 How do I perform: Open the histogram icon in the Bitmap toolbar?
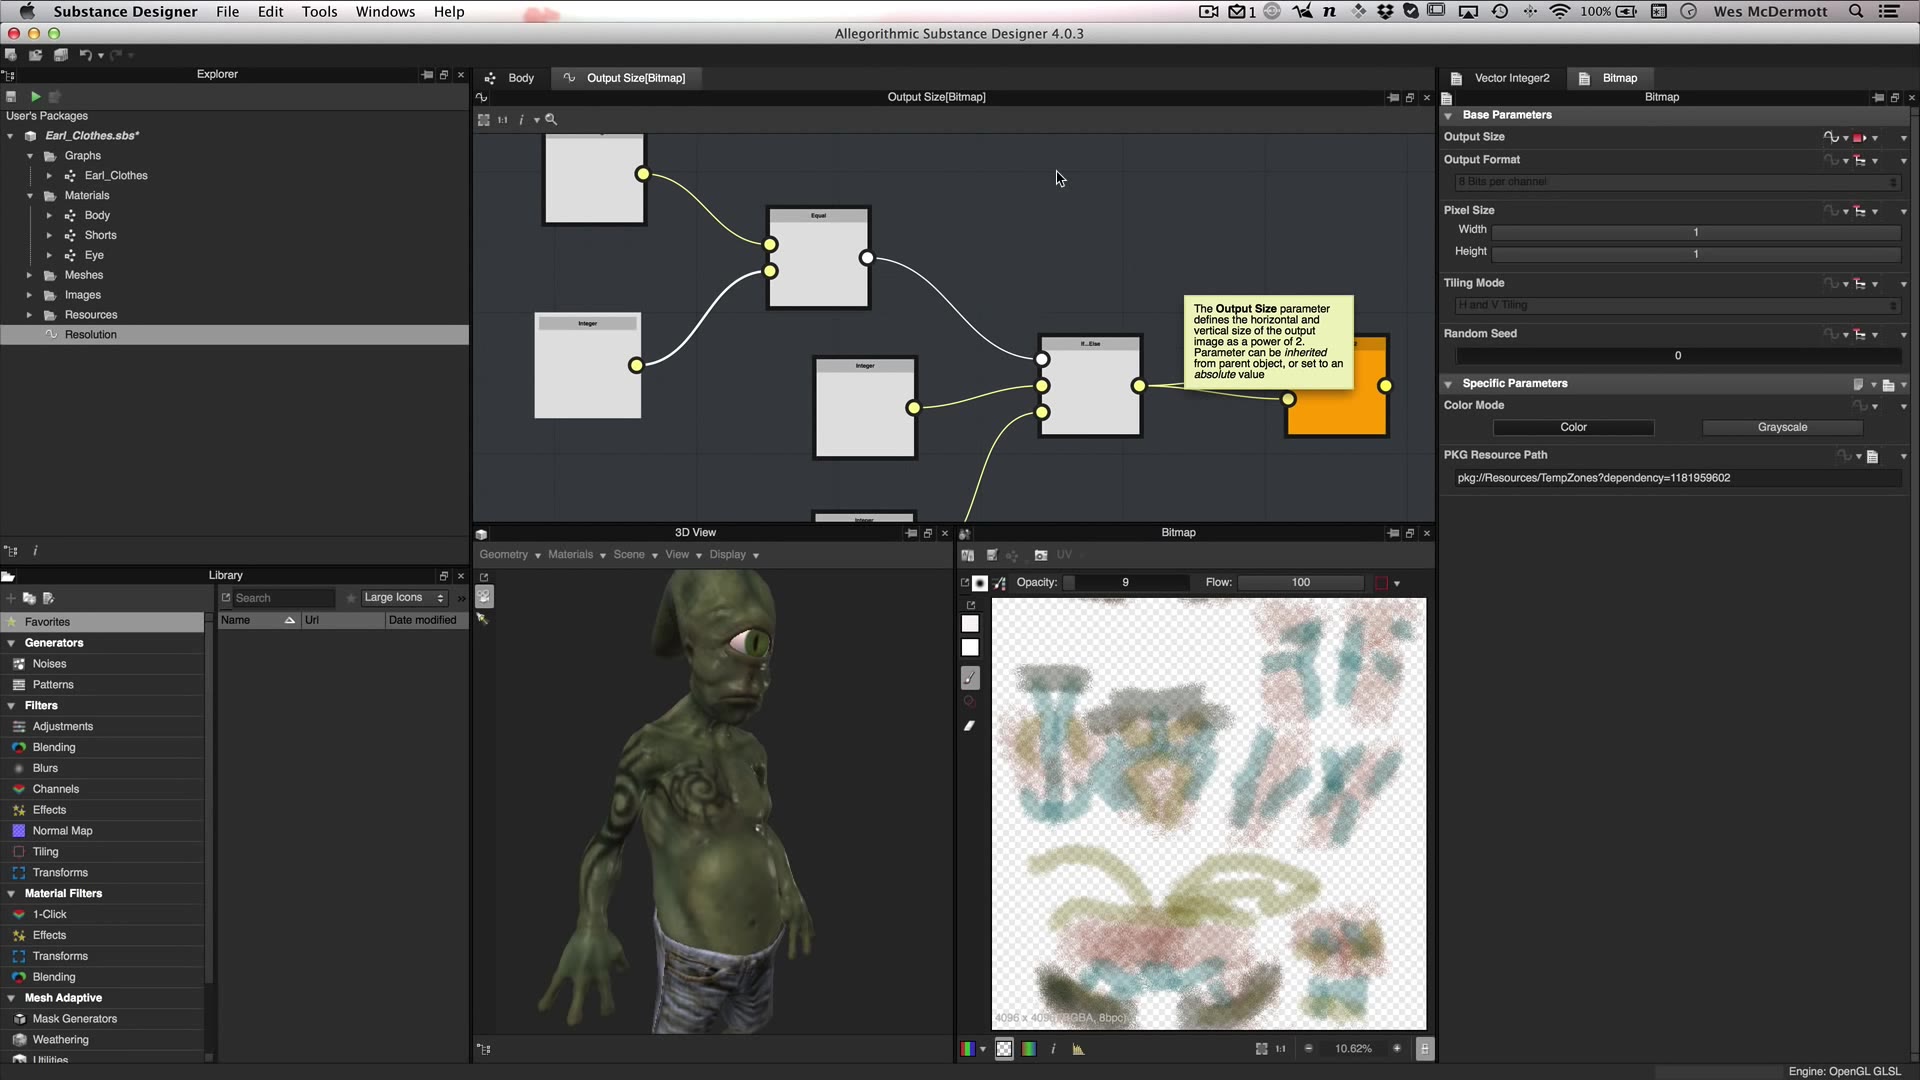click(1078, 1049)
